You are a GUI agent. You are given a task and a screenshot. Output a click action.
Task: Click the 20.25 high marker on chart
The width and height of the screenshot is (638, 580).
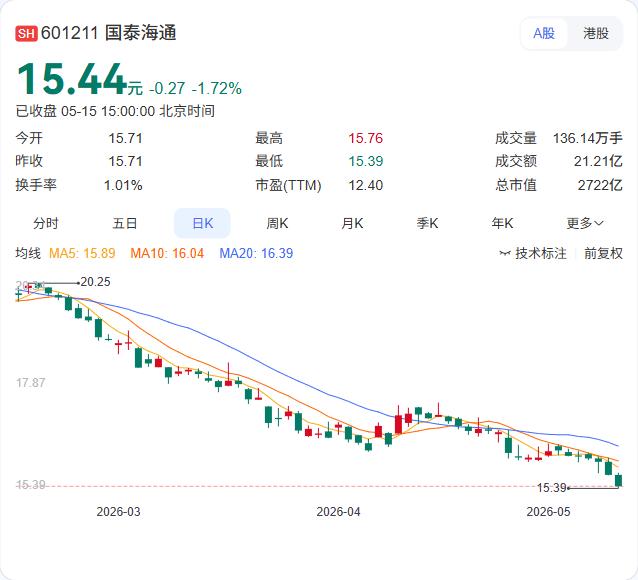95,282
